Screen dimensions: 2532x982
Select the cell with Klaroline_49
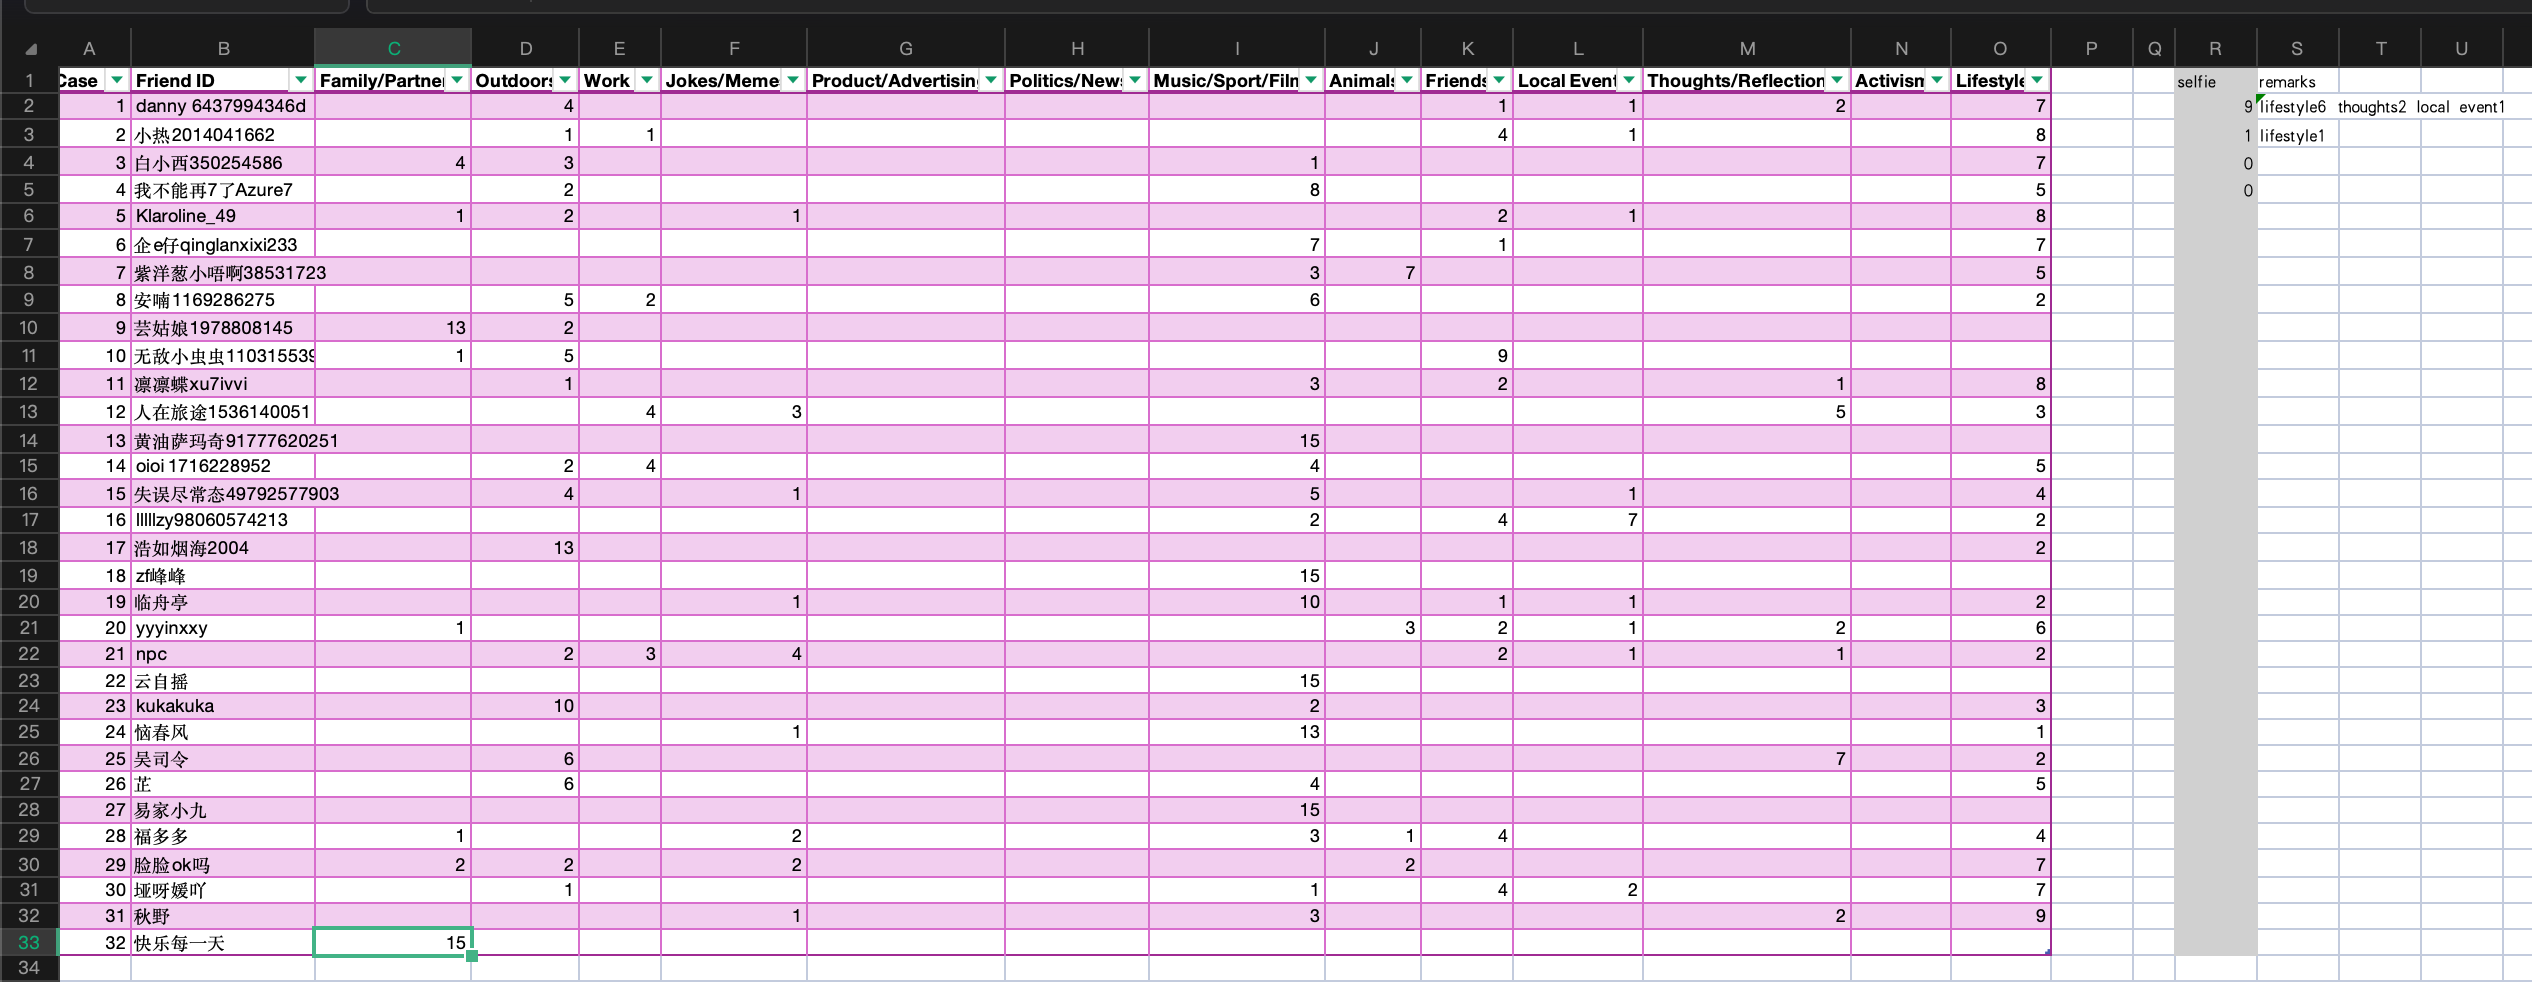[x=222, y=216]
